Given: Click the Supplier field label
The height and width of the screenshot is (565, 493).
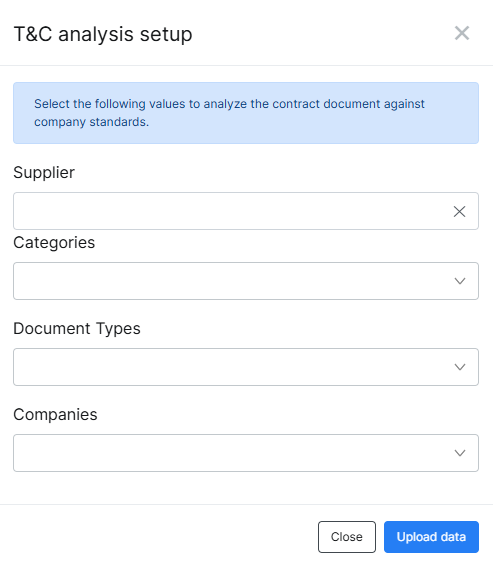Looking at the screenshot, I should point(44,173).
